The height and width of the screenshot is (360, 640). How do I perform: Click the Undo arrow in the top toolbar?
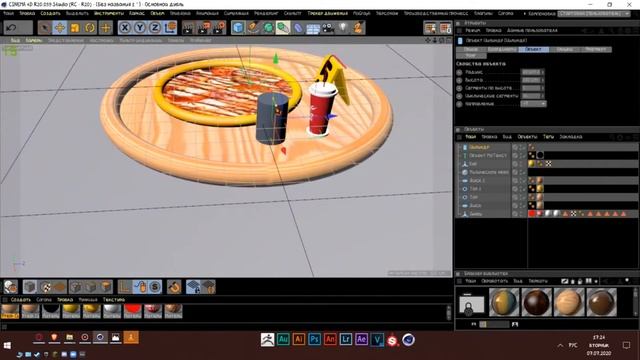[11, 28]
